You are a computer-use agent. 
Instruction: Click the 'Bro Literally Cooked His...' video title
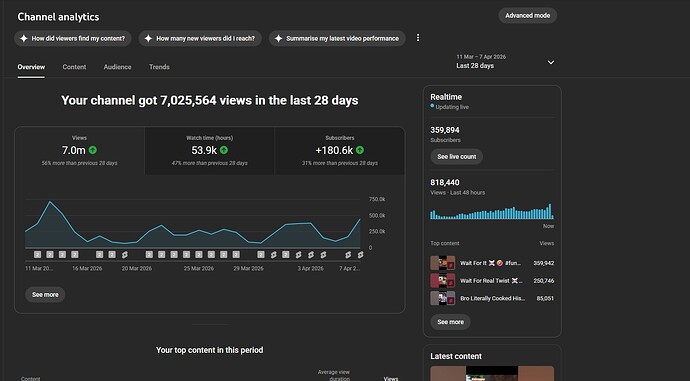tap(492, 298)
